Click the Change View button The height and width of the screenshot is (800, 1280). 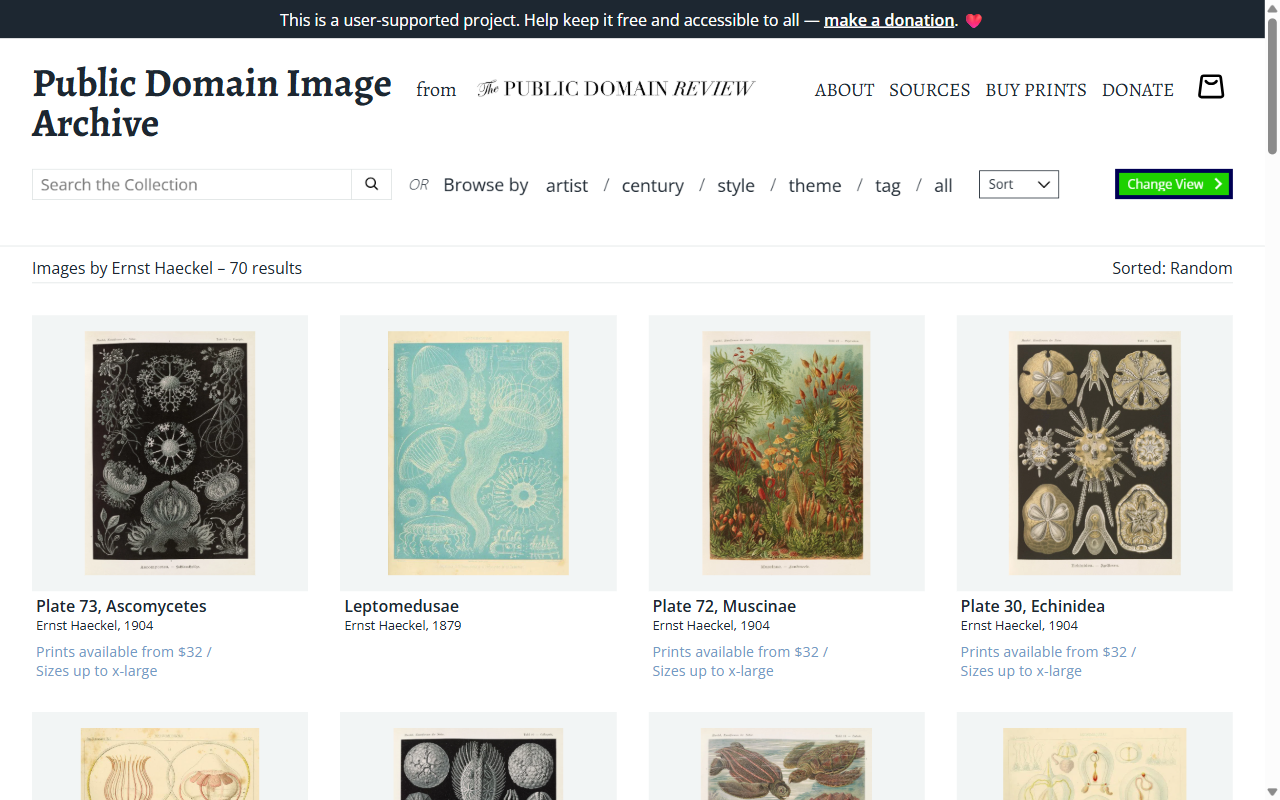tap(1174, 184)
